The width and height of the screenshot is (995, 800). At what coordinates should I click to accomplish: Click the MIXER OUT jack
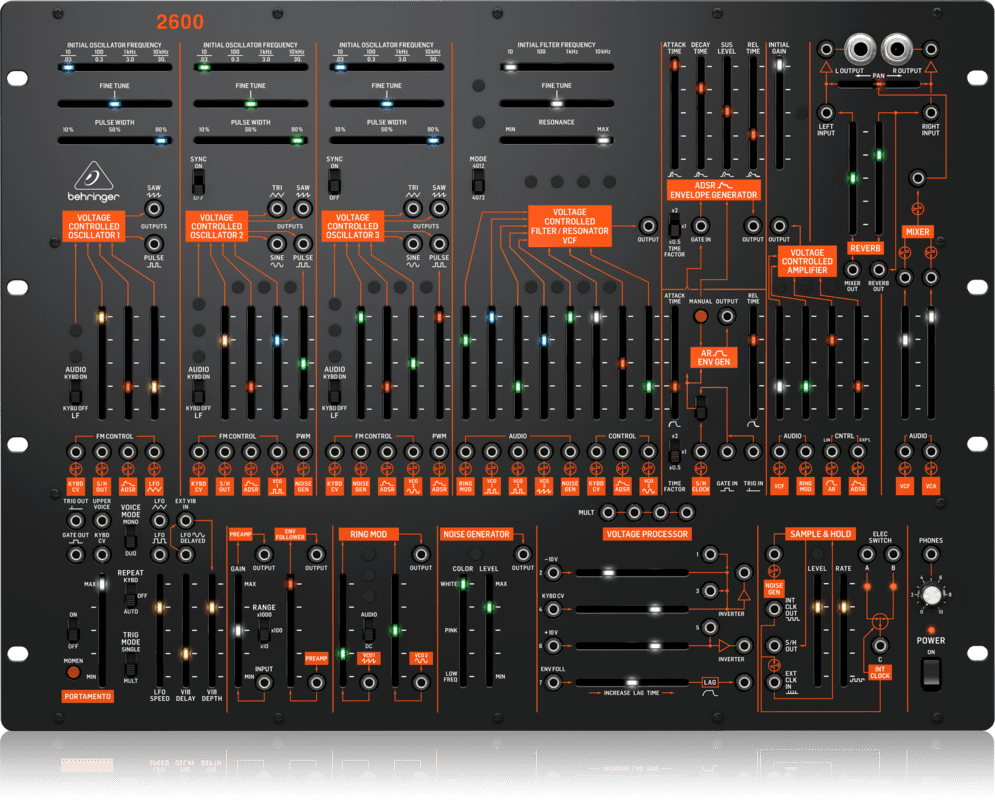click(x=852, y=270)
